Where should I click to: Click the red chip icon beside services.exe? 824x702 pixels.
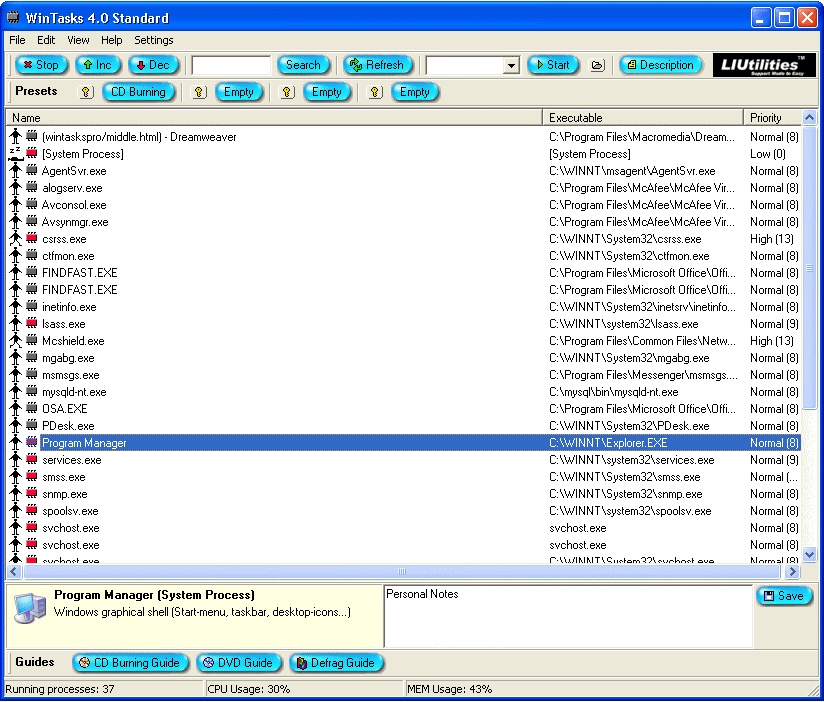(x=32, y=459)
